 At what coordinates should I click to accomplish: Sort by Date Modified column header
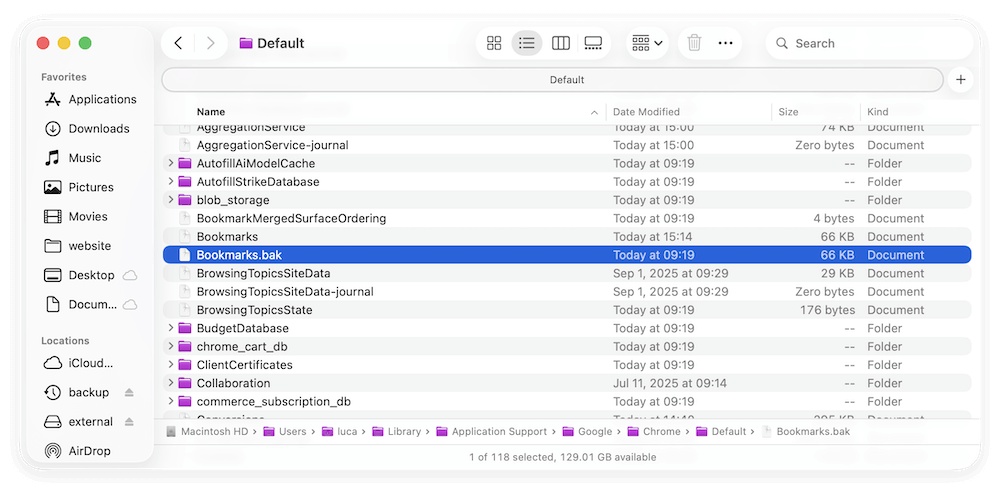pyautogui.click(x=646, y=112)
